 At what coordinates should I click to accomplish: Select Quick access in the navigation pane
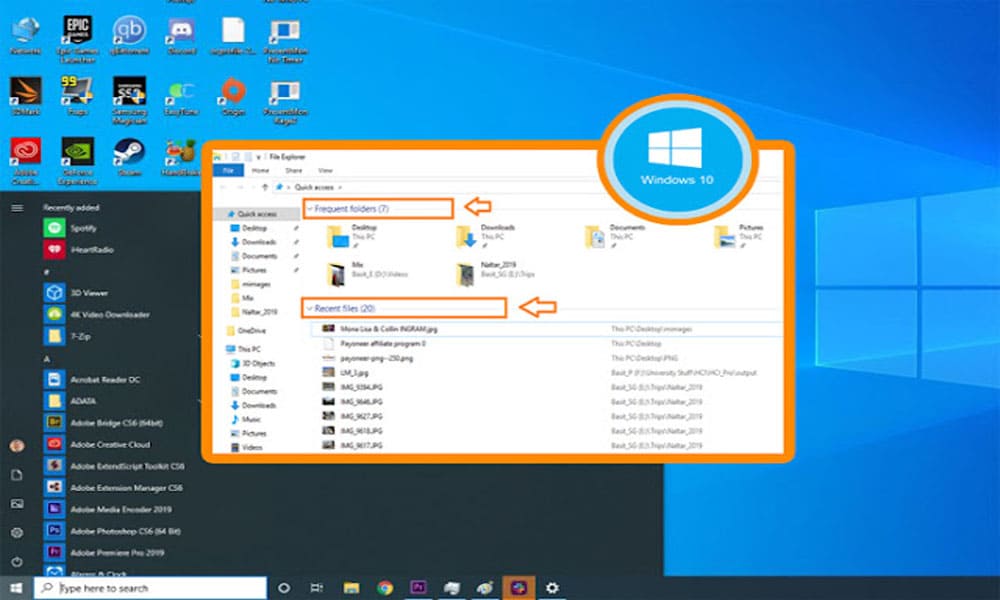257,214
